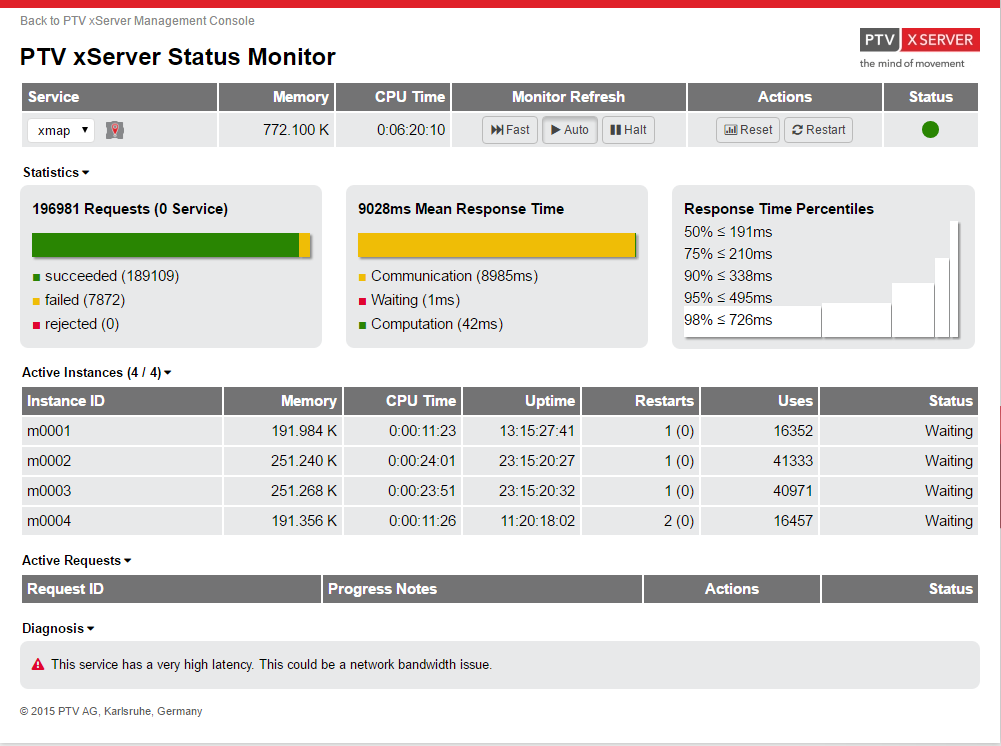Image resolution: width=1001 pixels, height=746 pixels.
Task: Enable Auto monitor refresh
Action: tap(570, 130)
